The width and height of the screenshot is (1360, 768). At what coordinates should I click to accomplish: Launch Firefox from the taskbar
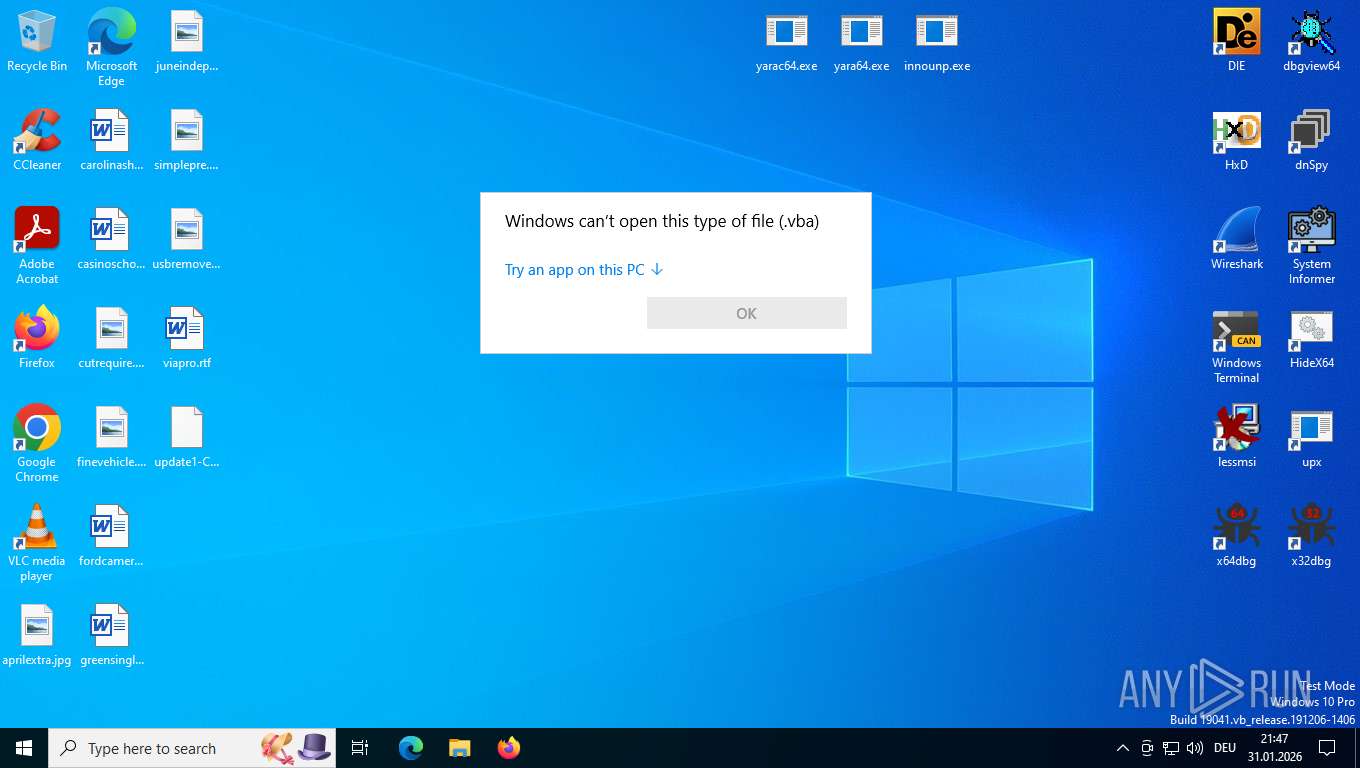coord(508,748)
